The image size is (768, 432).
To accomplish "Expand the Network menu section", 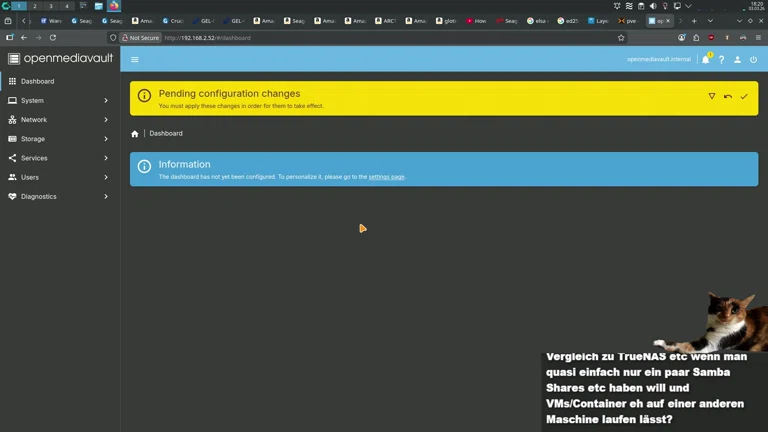I will (x=59, y=120).
